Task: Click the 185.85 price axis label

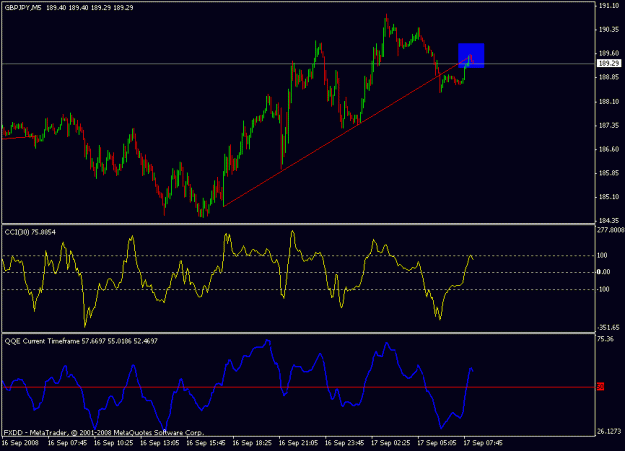Action: tap(609, 173)
